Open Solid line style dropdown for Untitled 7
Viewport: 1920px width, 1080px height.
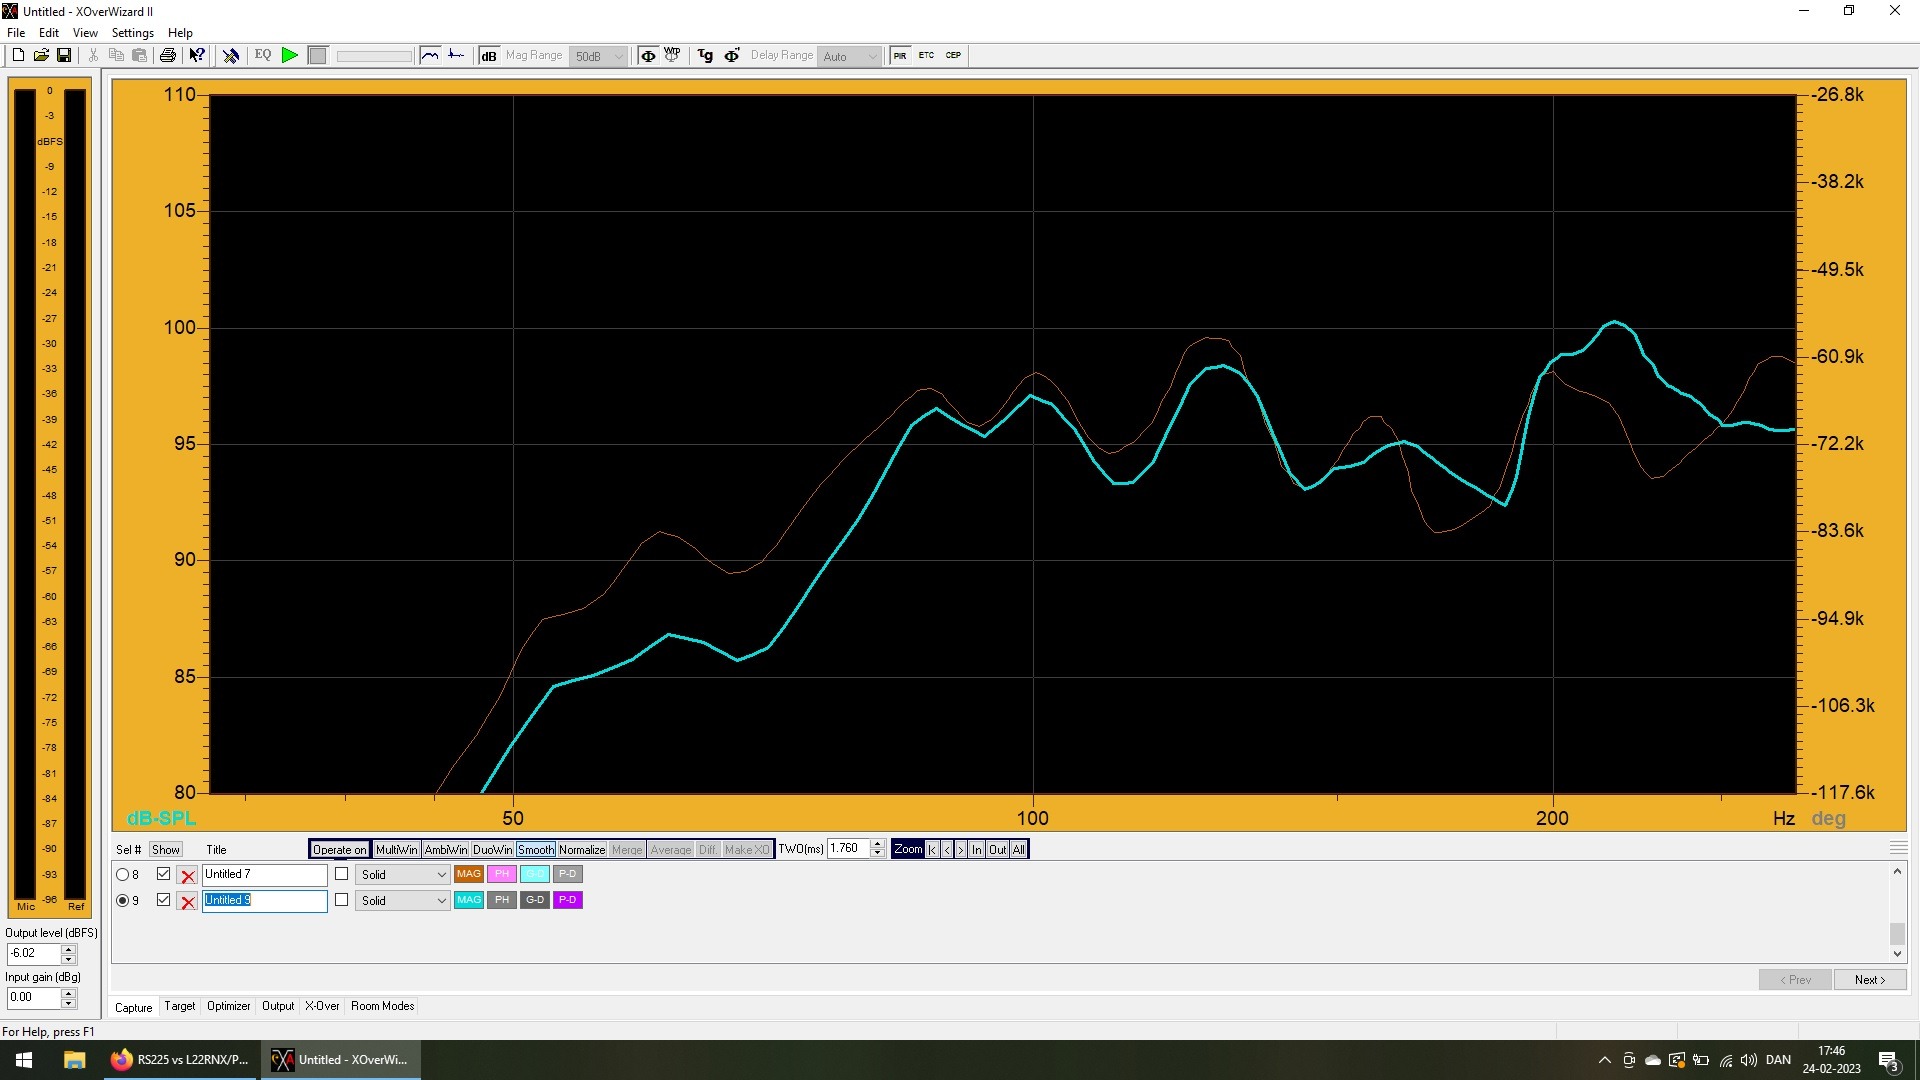(x=403, y=875)
